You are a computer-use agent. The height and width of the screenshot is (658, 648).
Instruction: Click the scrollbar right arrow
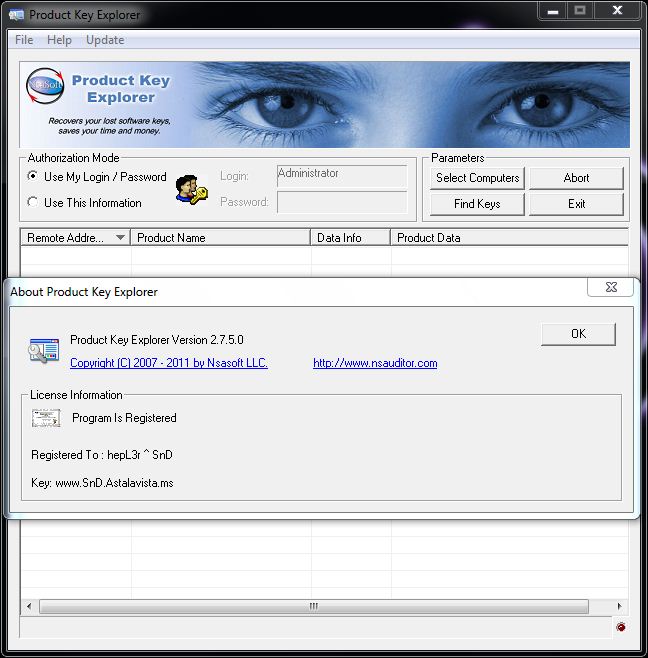tap(620, 606)
